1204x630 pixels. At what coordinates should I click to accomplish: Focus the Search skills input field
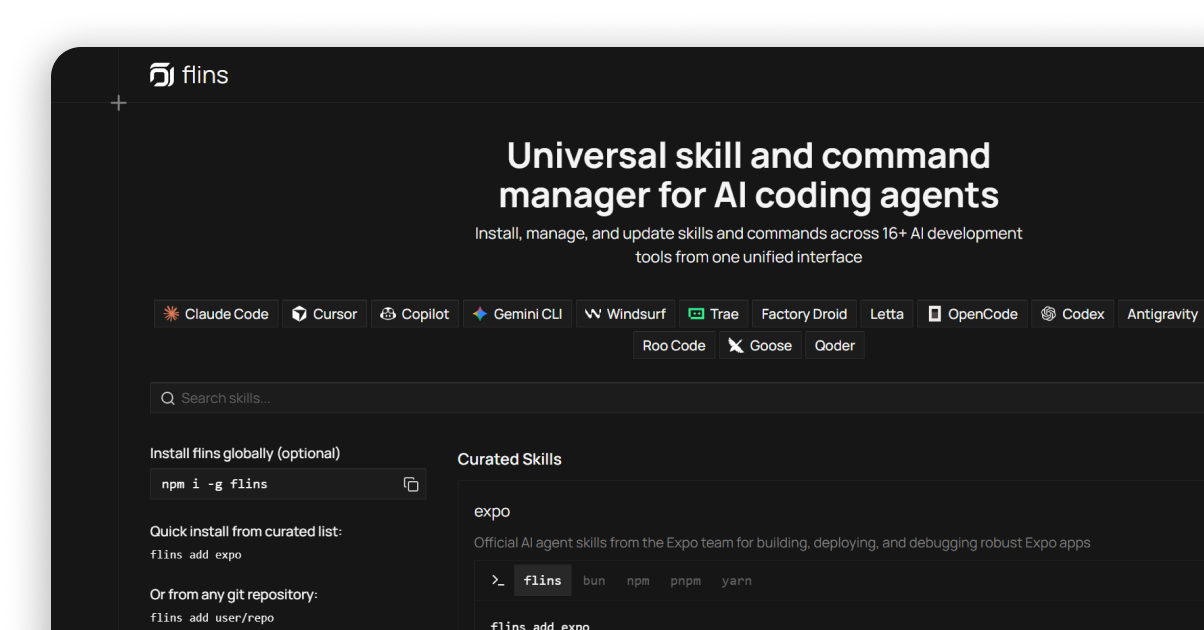click(677, 398)
